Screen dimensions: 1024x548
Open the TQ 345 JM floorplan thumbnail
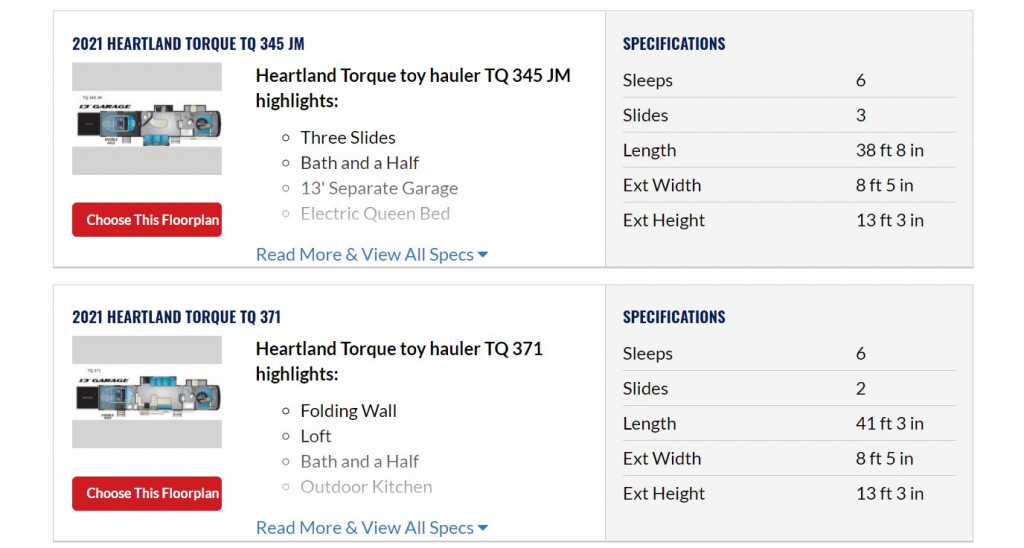point(147,119)
